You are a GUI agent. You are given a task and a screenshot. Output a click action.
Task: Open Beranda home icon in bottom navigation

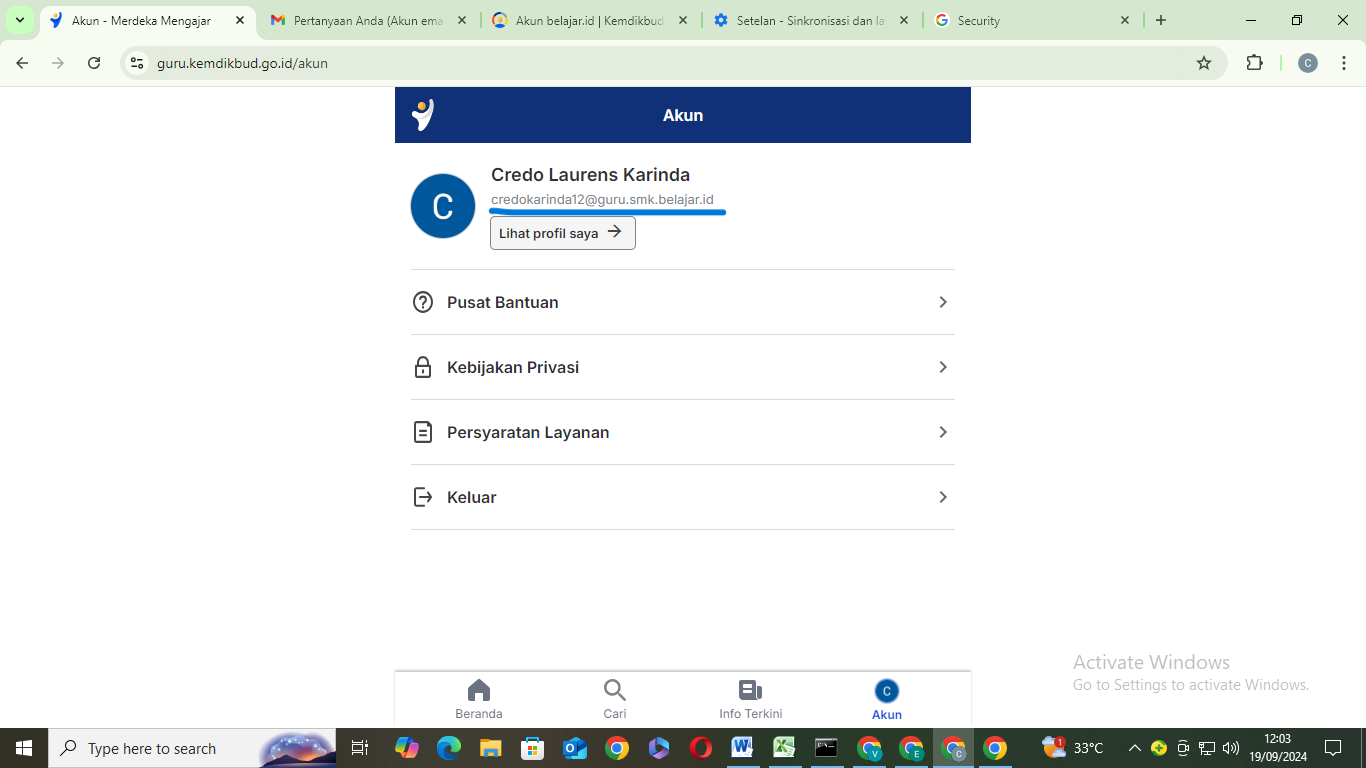479,691
